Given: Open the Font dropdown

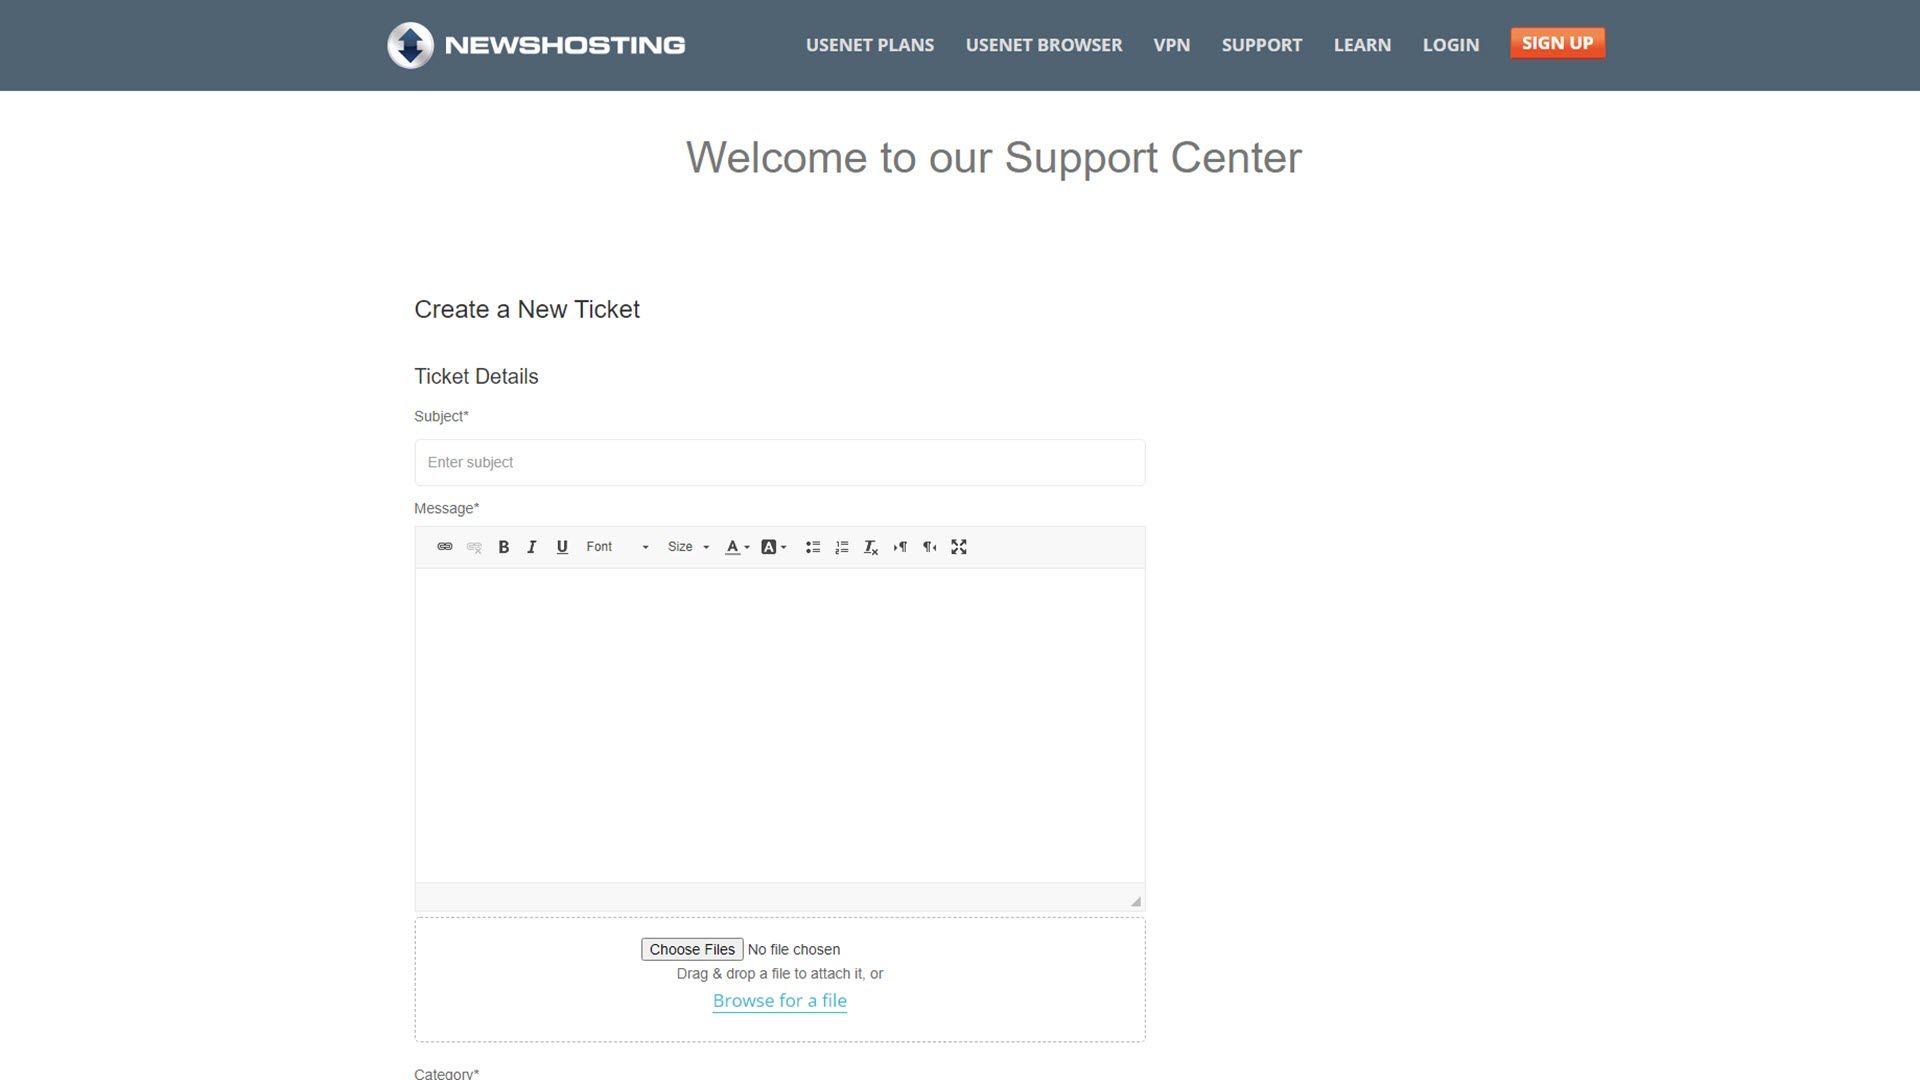Looking at the screenshot, I should (617, 547).
